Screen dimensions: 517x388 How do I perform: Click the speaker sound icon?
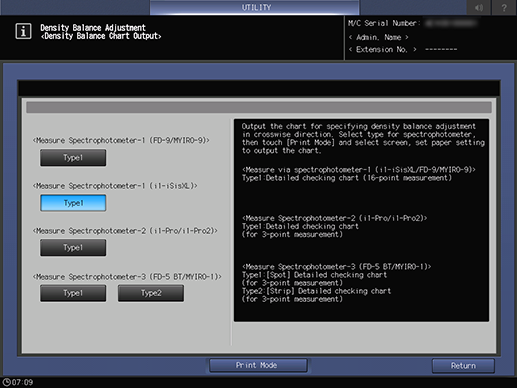479,7
